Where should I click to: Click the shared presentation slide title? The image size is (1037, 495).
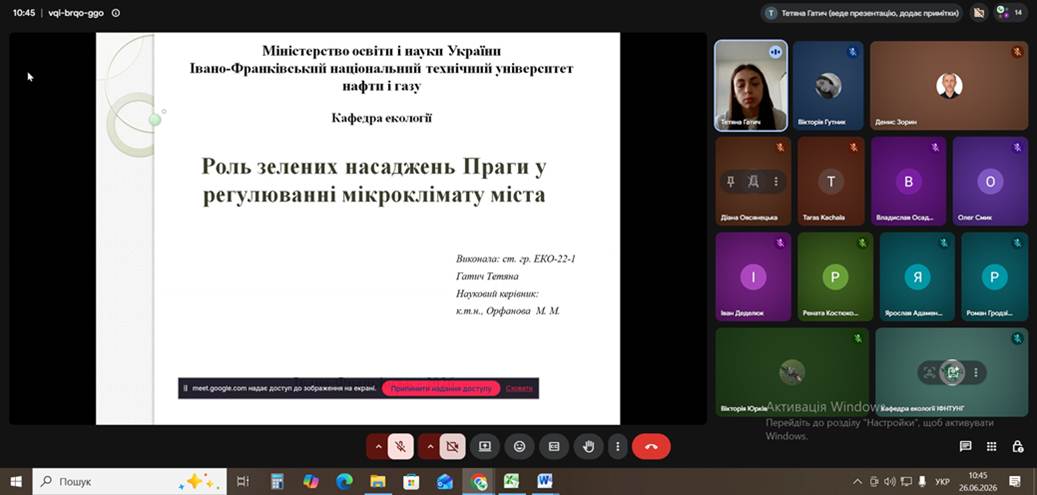coord(374,181)
